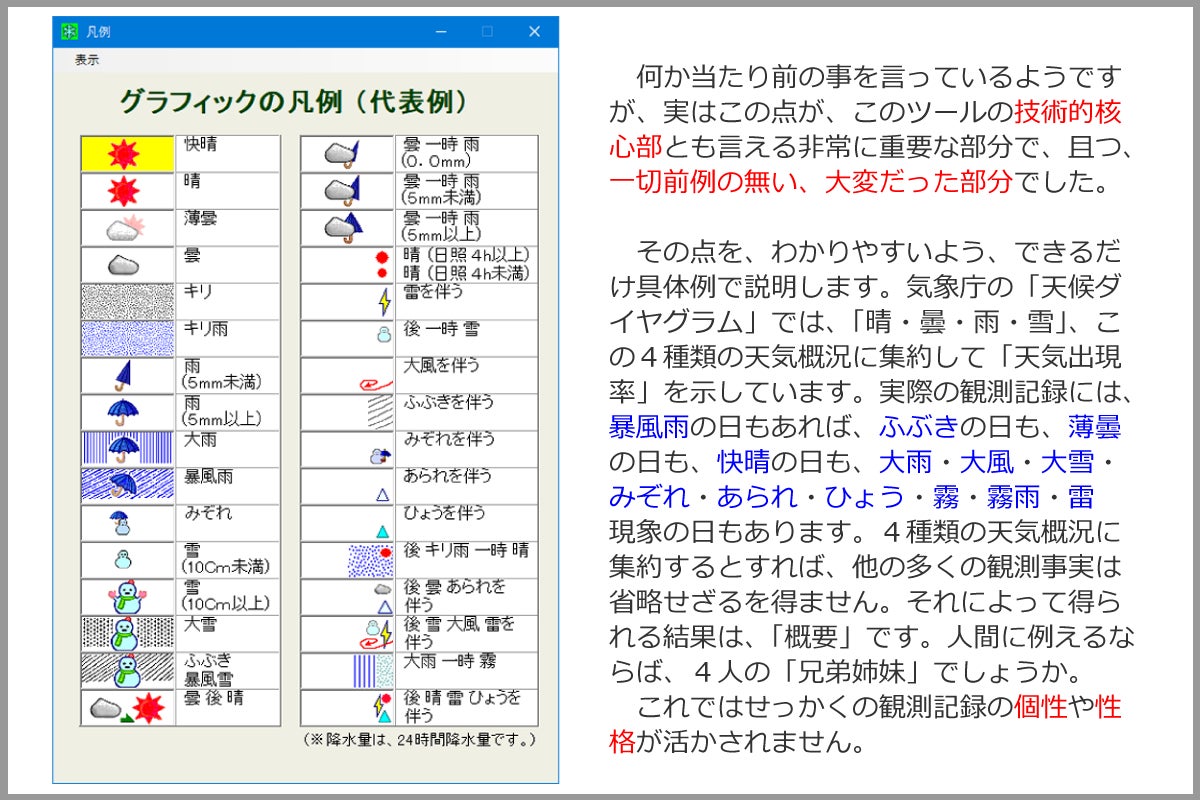Click the ふぶきを伴う diagonal hatch icon
This screenshot has height=800, width=1200.
click(x=379, y=412)
